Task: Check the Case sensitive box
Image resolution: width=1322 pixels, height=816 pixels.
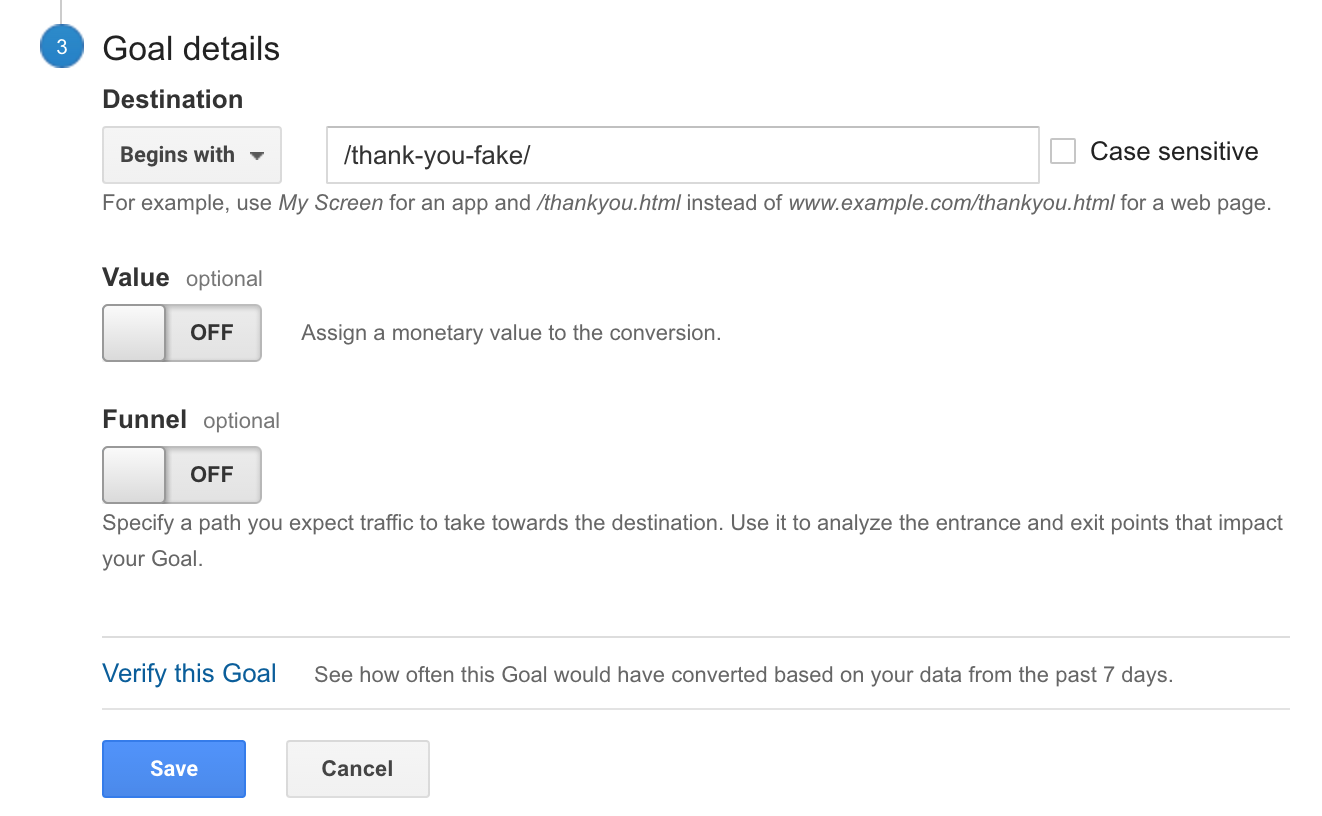Action: [1062, 150]
